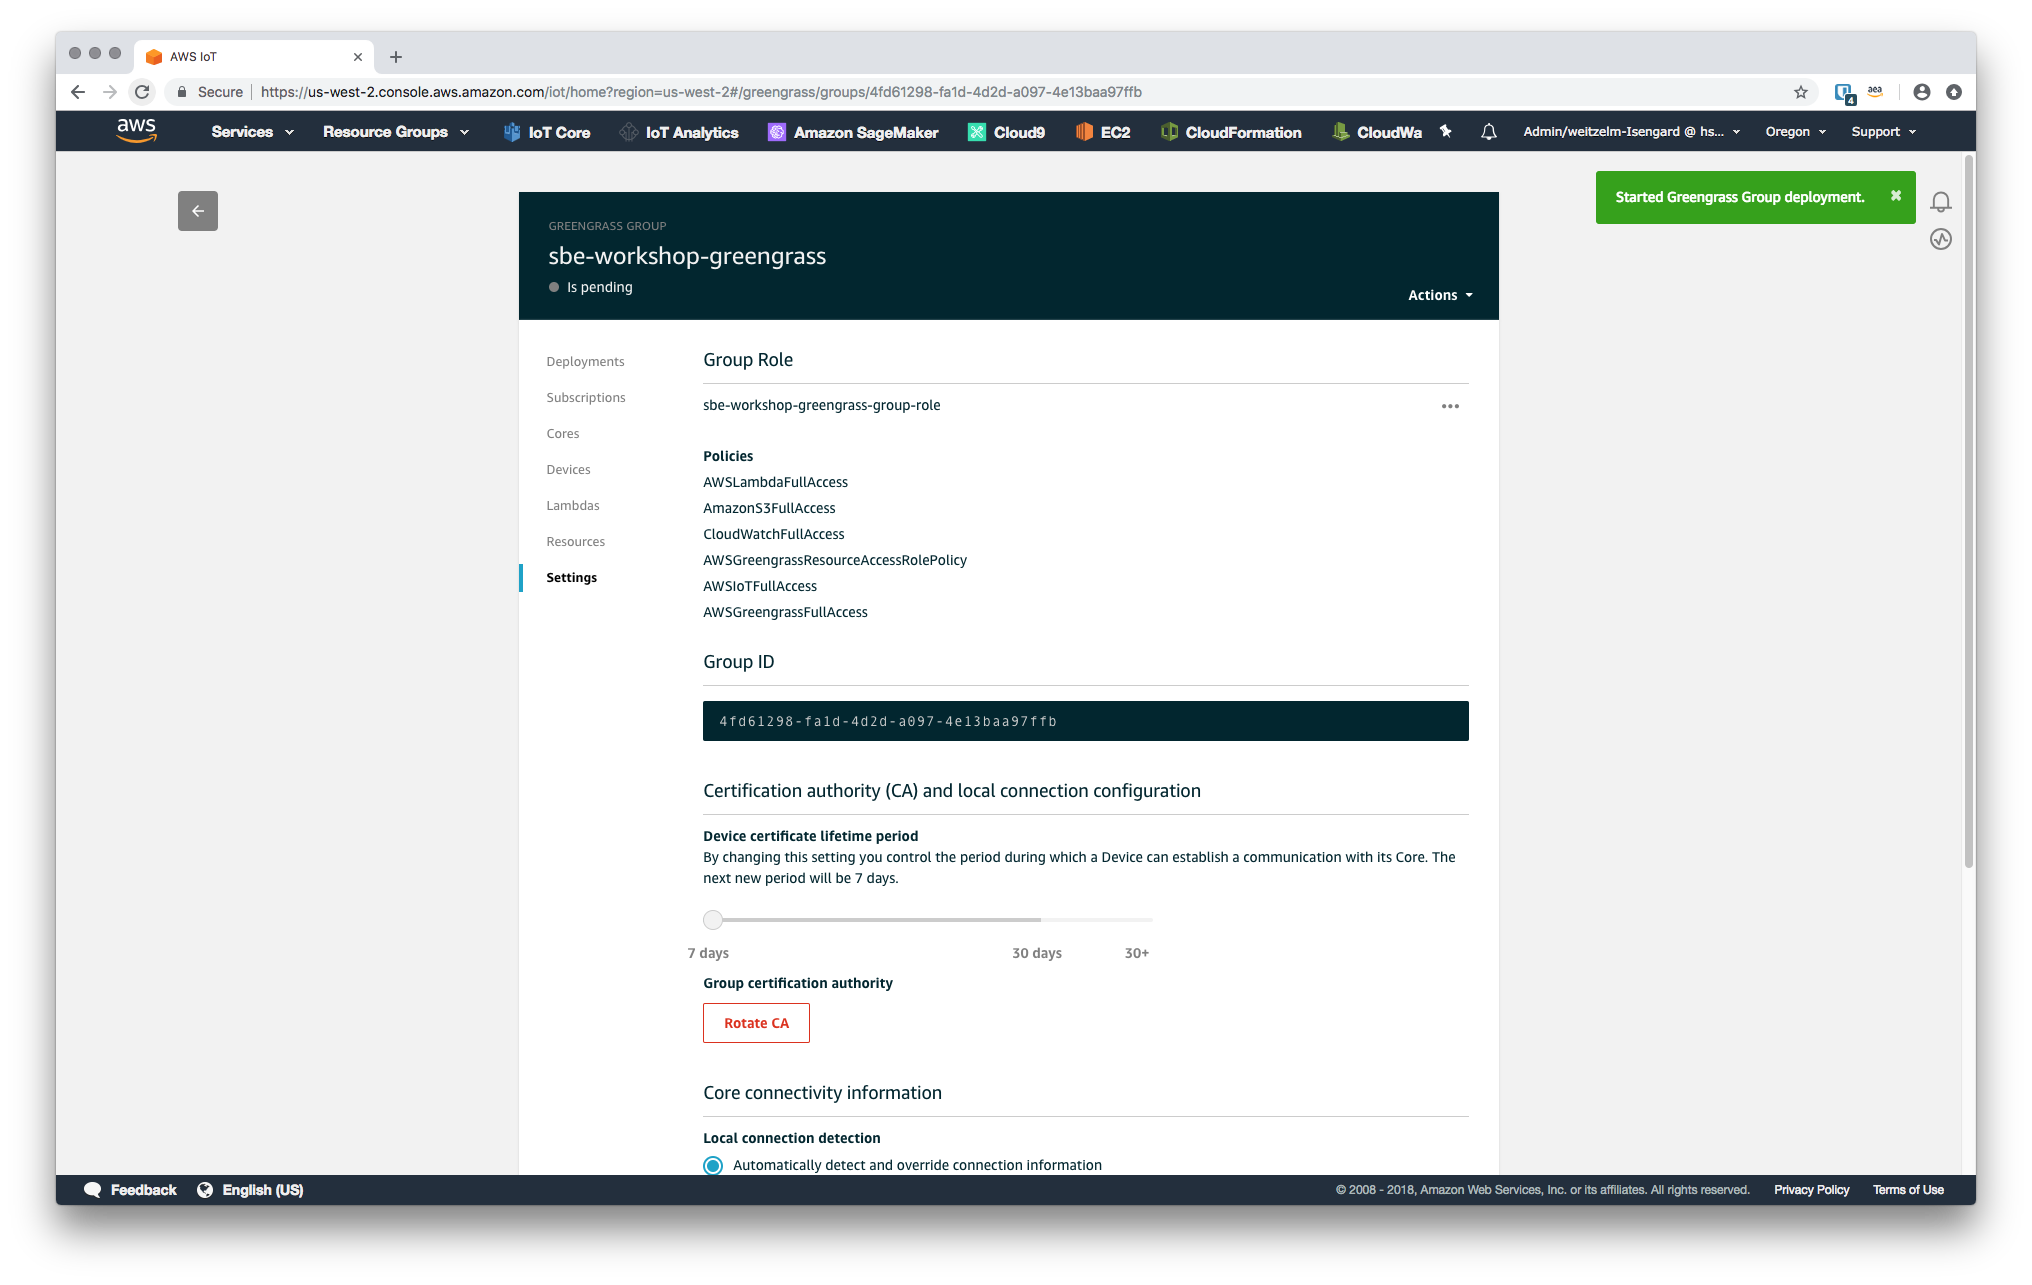2032x1285 pixels.
Task: Open the IoT Core shortcut
Action: (546, 132)
